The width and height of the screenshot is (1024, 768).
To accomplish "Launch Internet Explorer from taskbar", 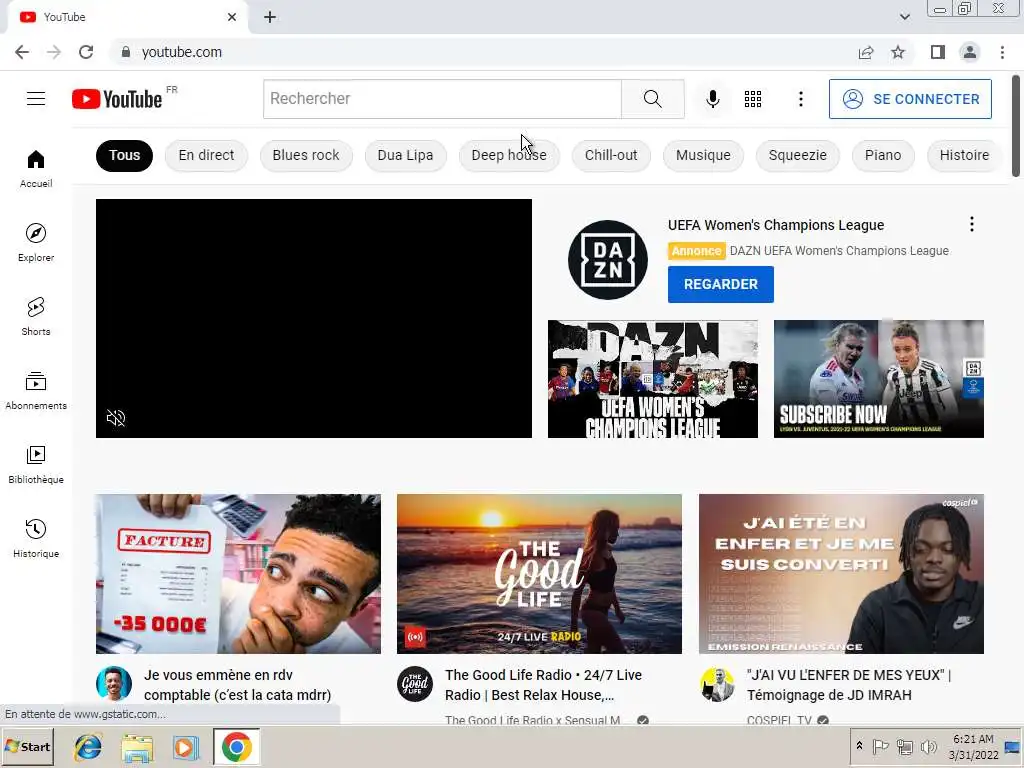I will tap(88, 747).
